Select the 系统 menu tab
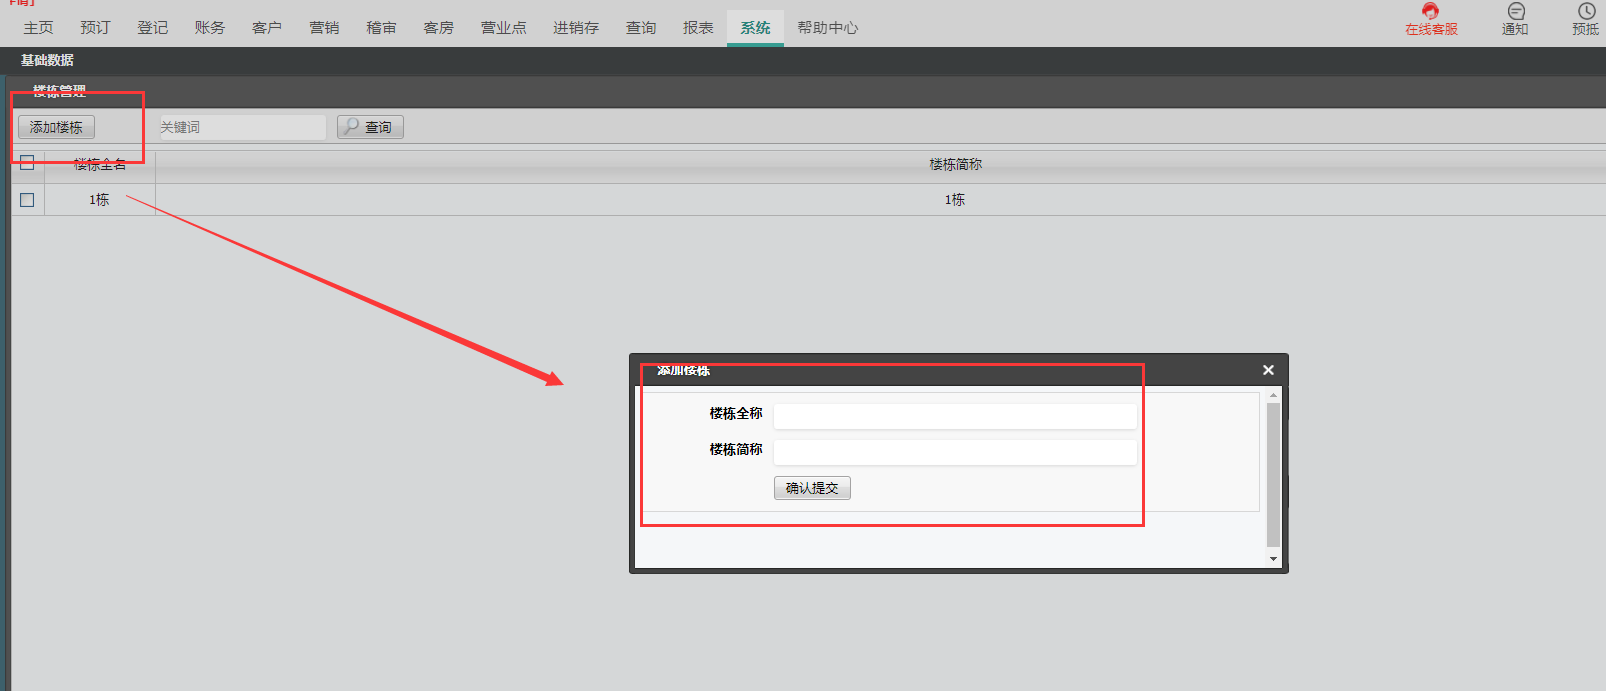Image resolution: width=1606 pixels, height=691 pixels. (x=755, y=28)
